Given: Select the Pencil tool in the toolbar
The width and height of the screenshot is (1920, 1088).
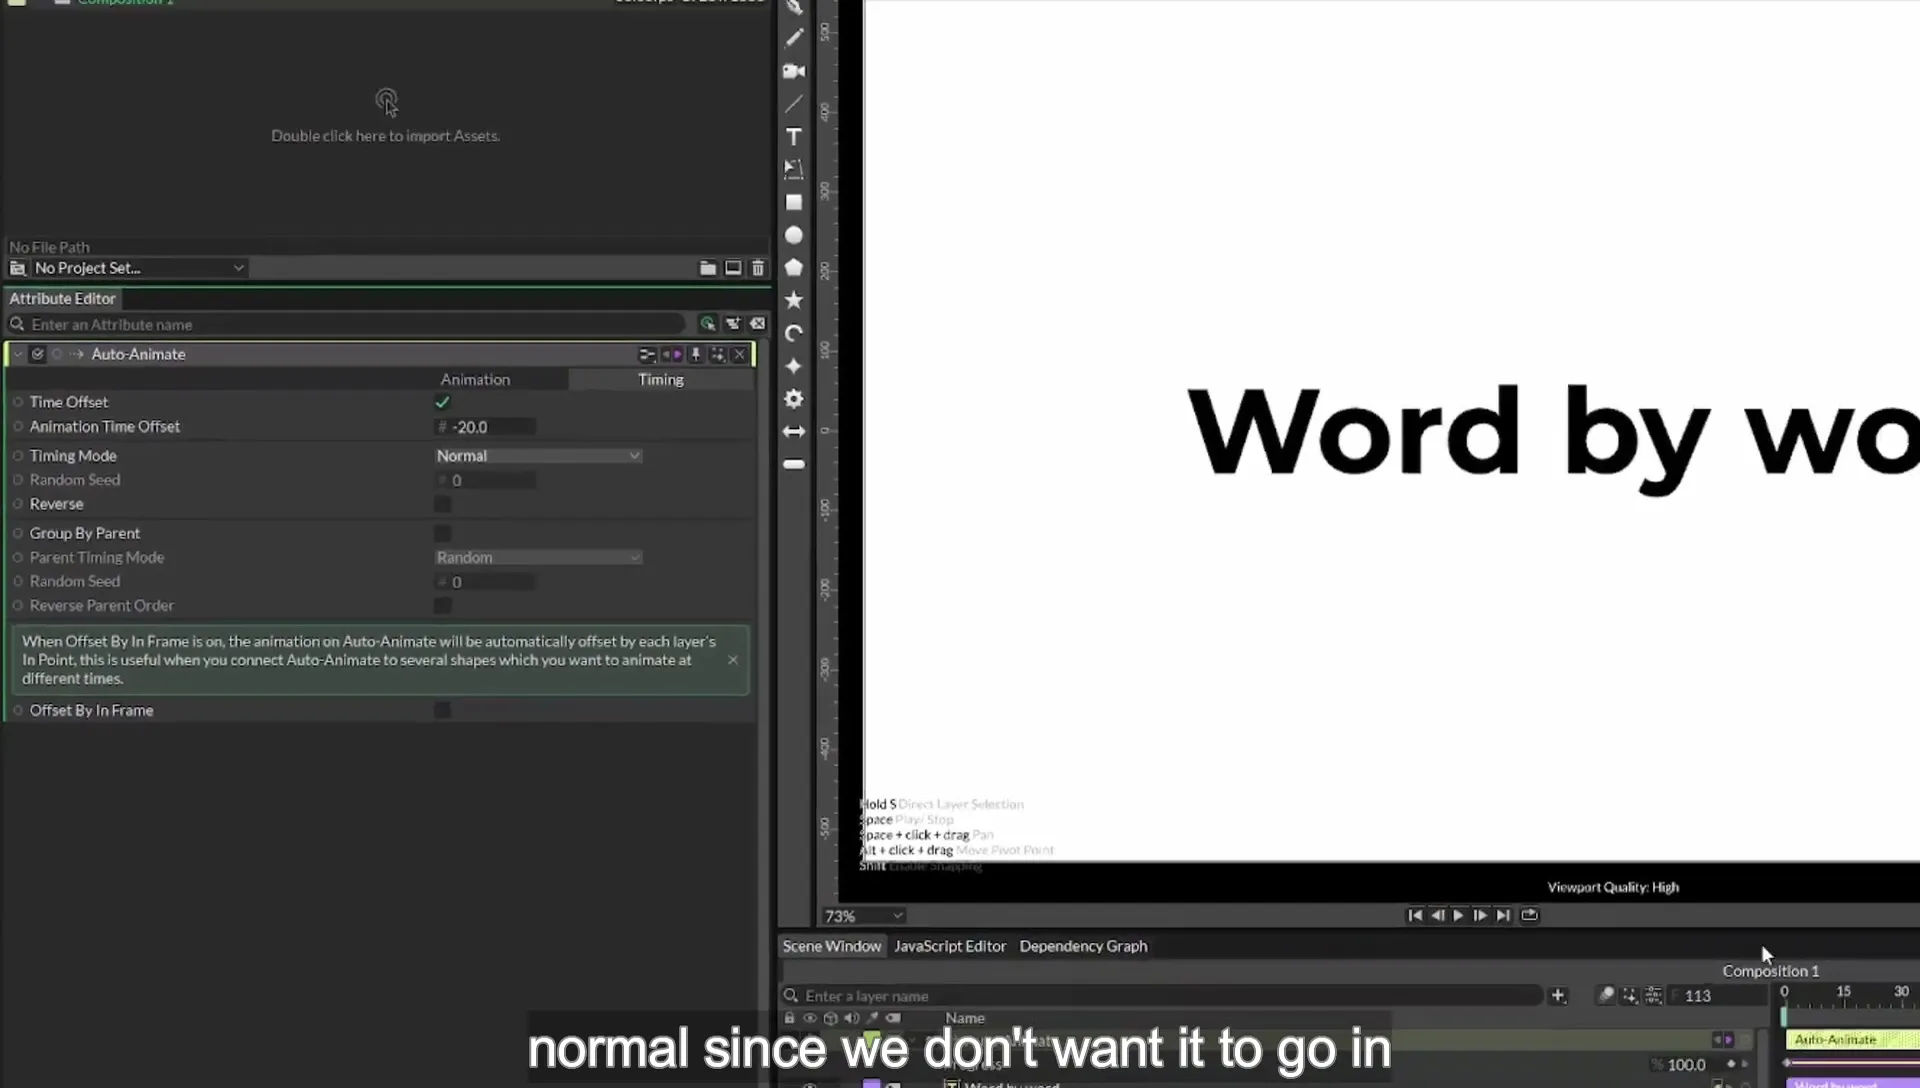Looking at the screenshot, I should (794, 38).
